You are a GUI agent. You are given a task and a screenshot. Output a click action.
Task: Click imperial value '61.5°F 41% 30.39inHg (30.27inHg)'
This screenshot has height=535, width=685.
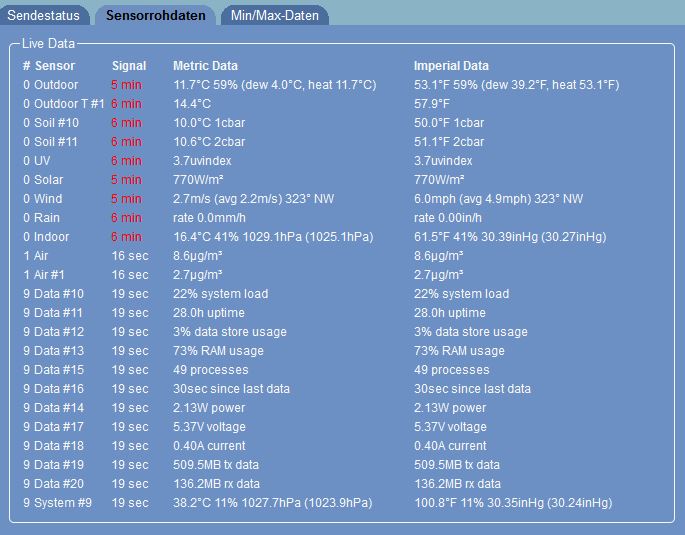pyautogui.click(x=510, y=237)
